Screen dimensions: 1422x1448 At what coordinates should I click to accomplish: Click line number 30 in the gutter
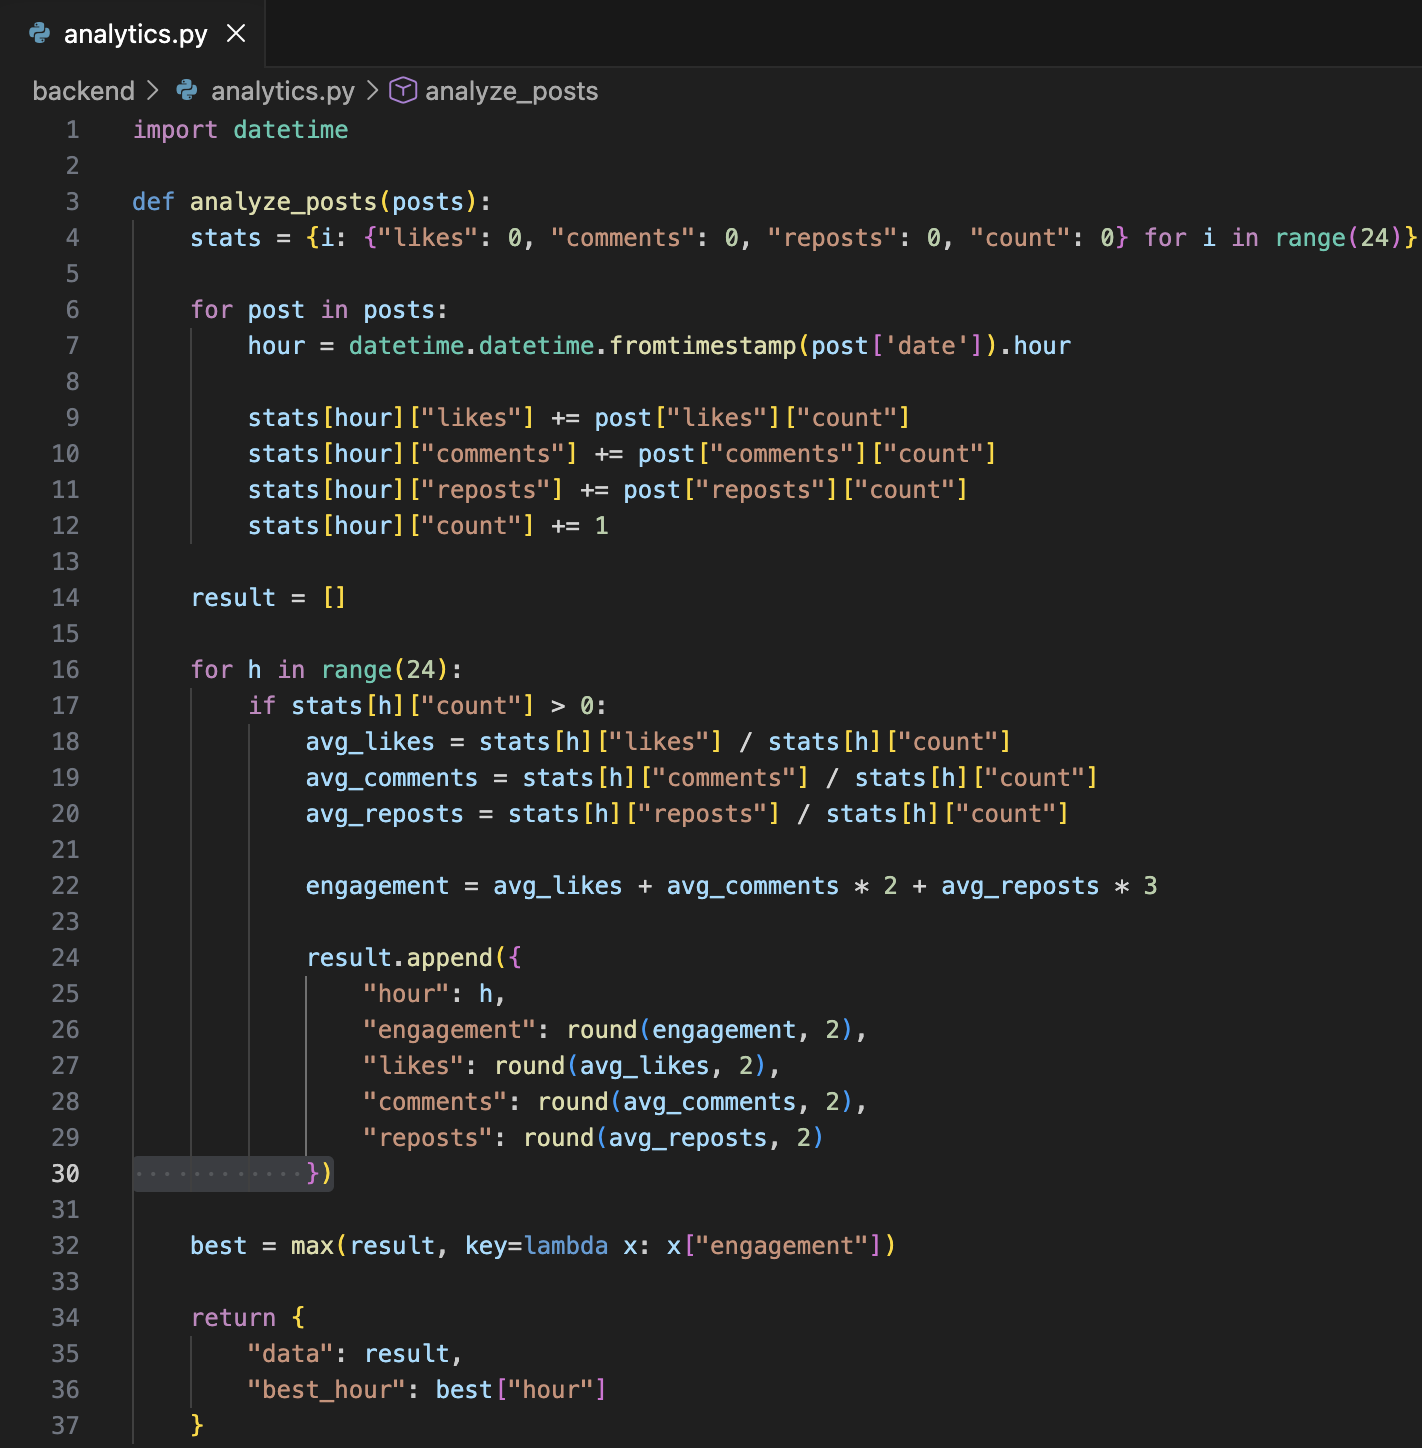click(65, 1174)
